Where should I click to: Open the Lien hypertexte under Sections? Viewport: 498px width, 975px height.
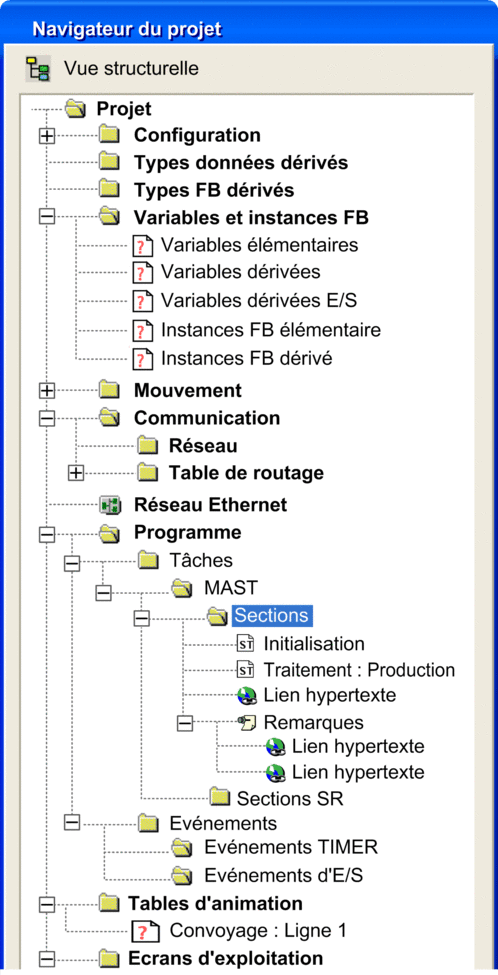(x=330, y=695)
